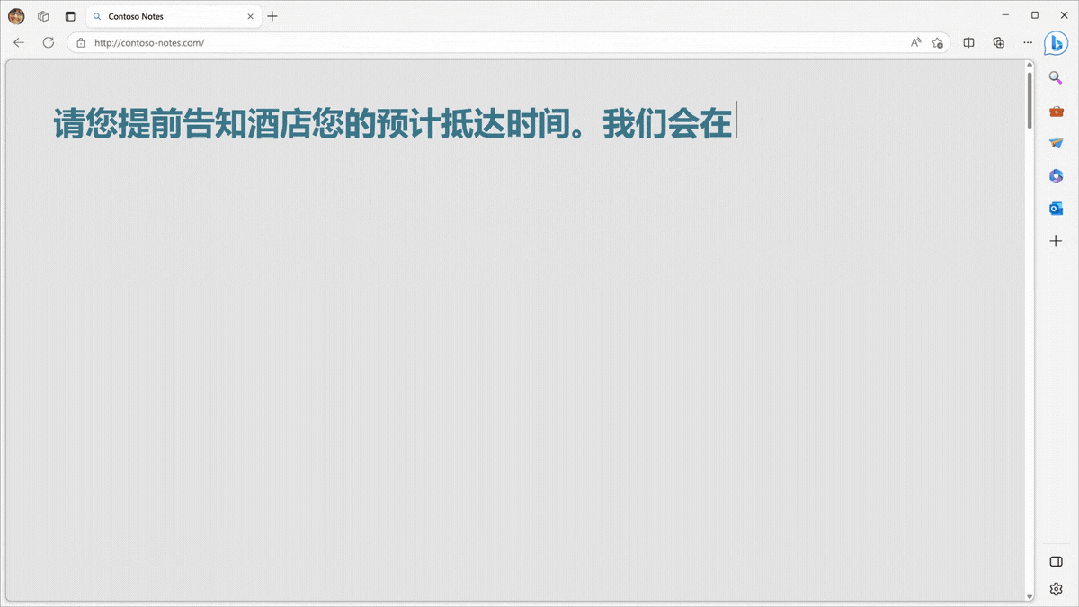Open browser settings via the ellipsis menu
Viewport: 1079px width, 607px height.
[x=1027, y=42]
